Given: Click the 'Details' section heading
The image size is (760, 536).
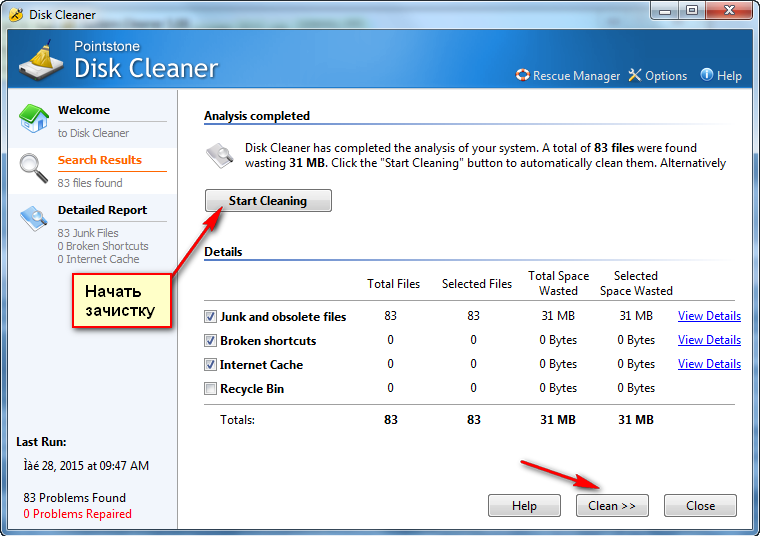Looking at the screenshot, I should 223,252.
